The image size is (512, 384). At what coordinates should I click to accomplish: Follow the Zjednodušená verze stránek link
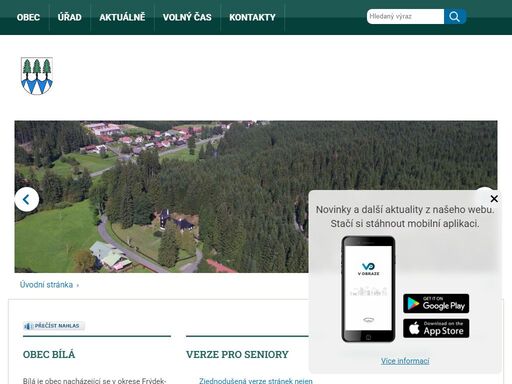(256, 381)
